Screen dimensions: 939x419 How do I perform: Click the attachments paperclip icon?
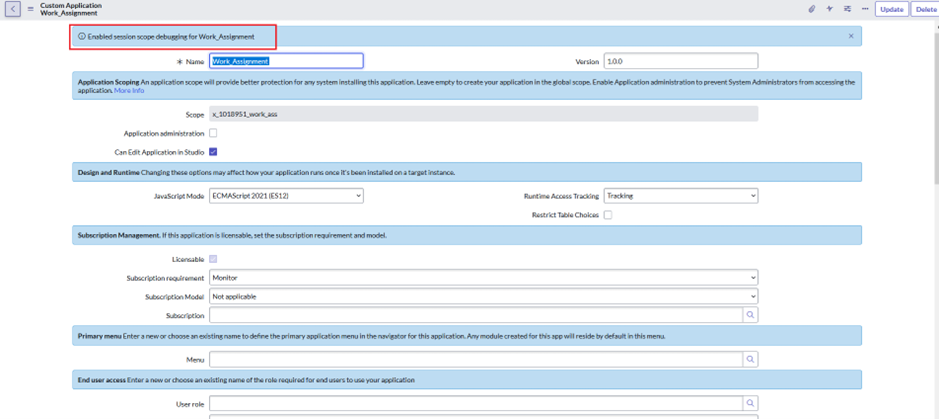pos(811,9)
